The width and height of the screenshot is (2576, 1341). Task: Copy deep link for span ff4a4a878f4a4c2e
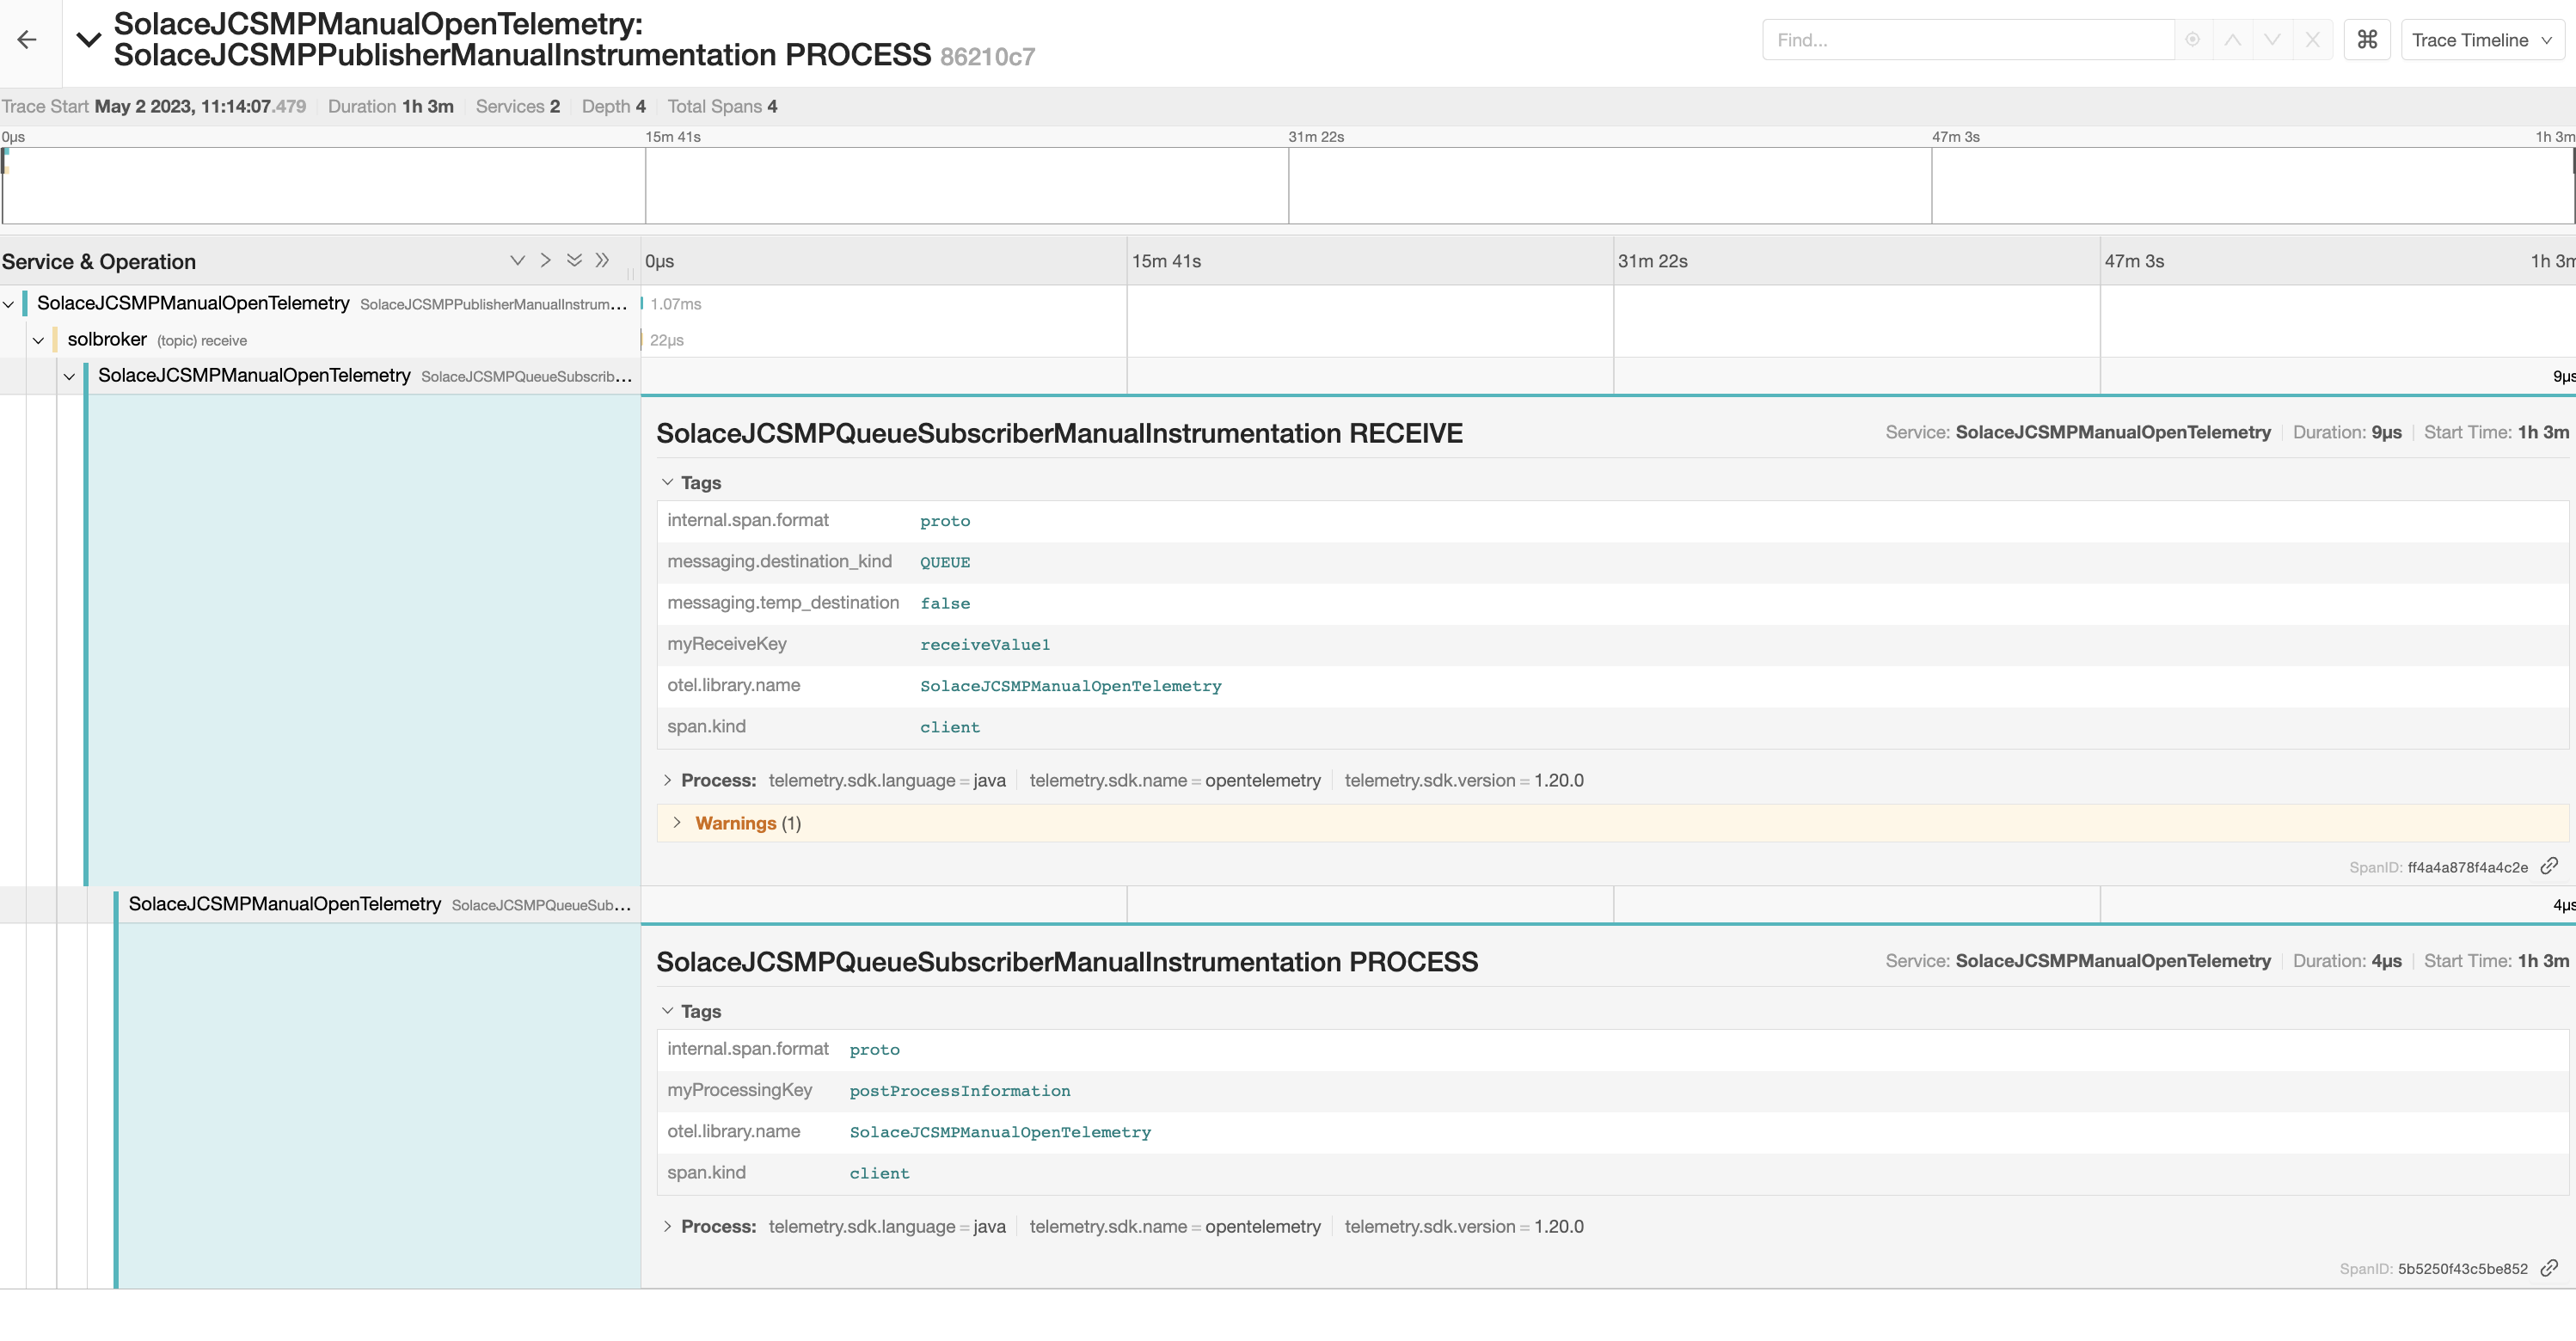pos(2549,866)
